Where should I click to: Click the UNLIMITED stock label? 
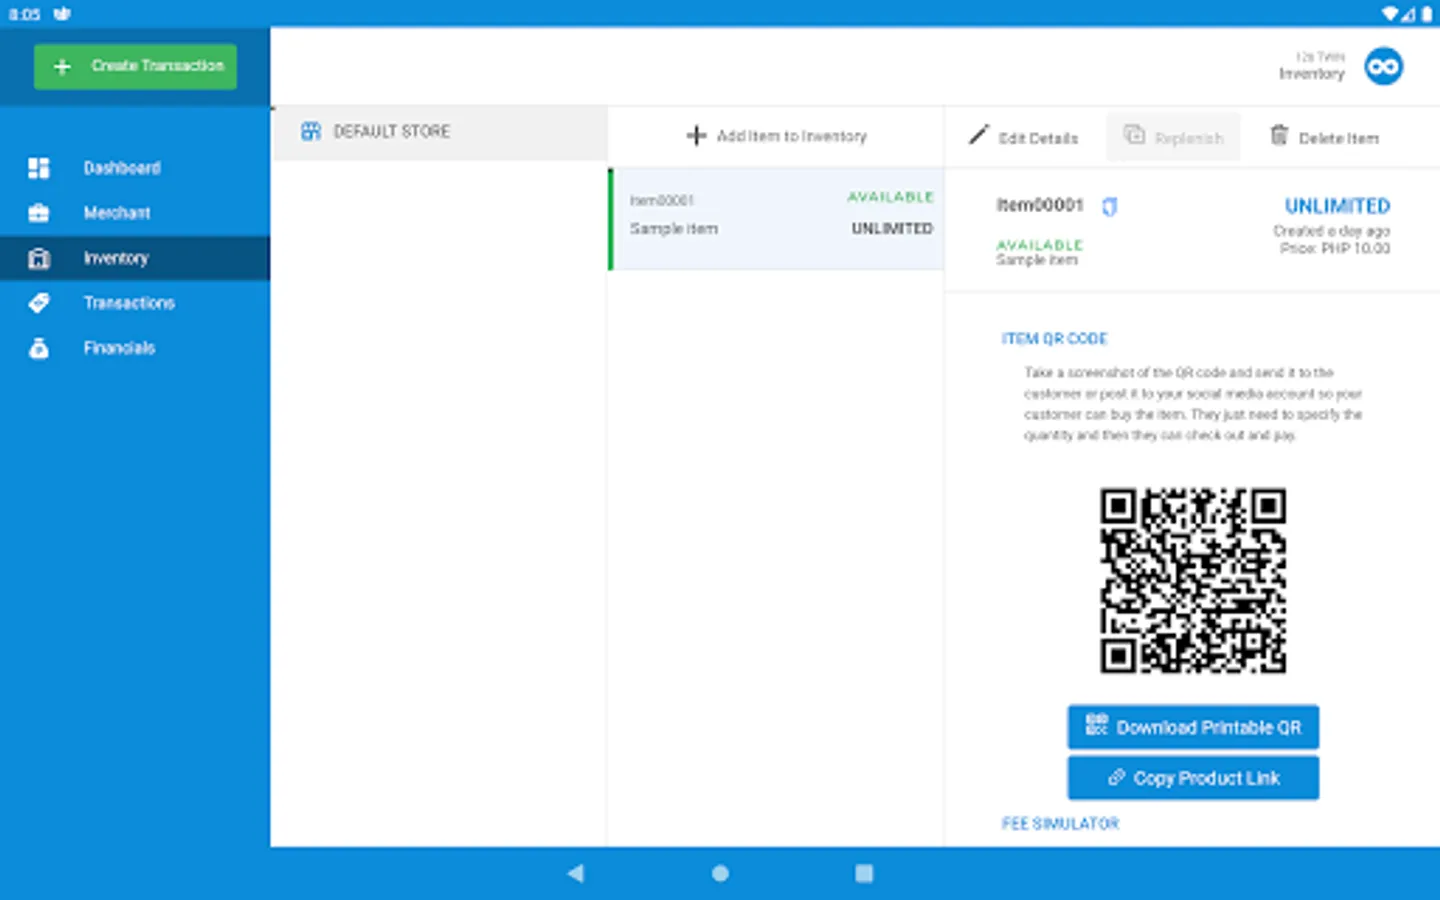pyautogui.click(x=1337, y=206)
